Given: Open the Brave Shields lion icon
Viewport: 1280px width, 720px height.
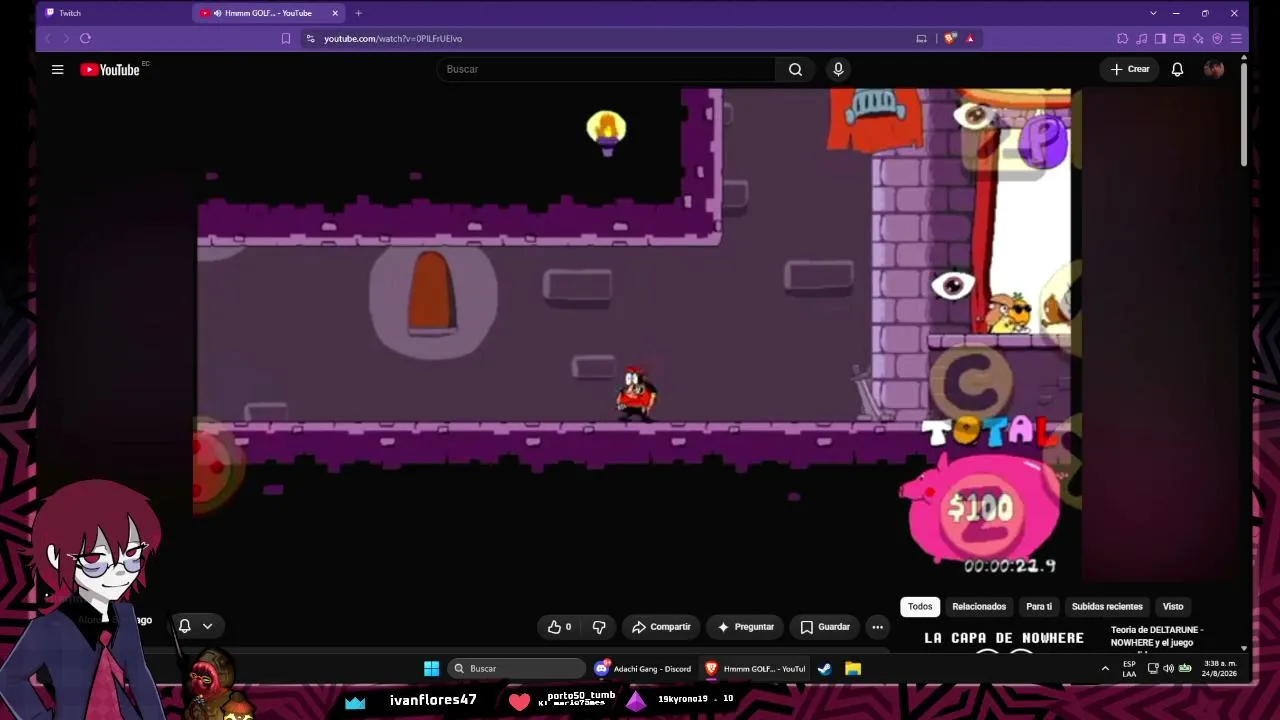Looking at the screenshot, I should click(950, 38).
